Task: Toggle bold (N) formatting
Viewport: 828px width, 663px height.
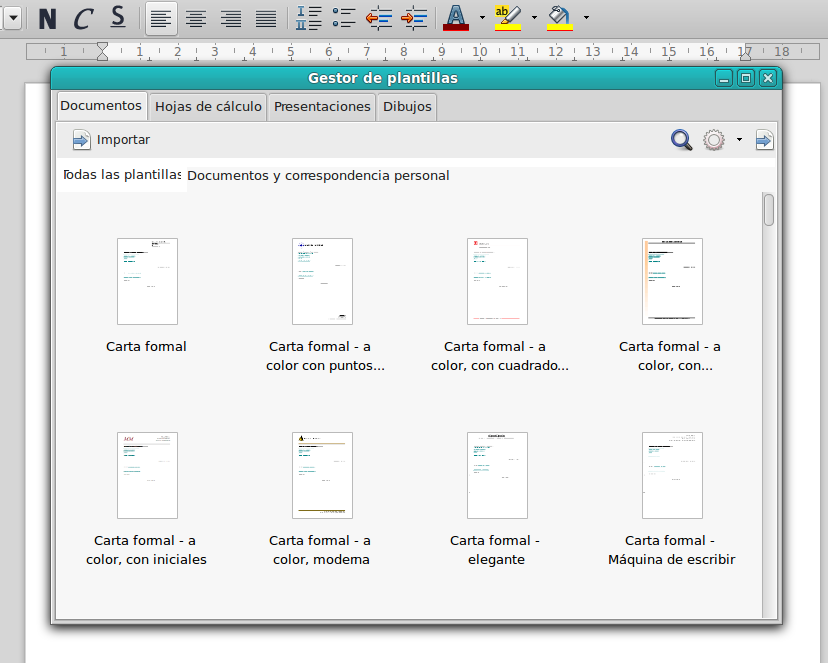Action: 48,18
